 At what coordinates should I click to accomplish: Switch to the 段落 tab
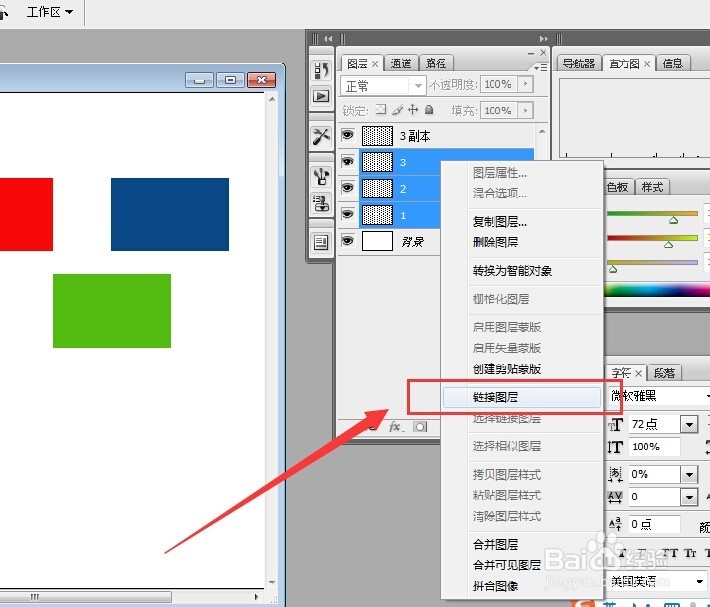pos(665,373)
